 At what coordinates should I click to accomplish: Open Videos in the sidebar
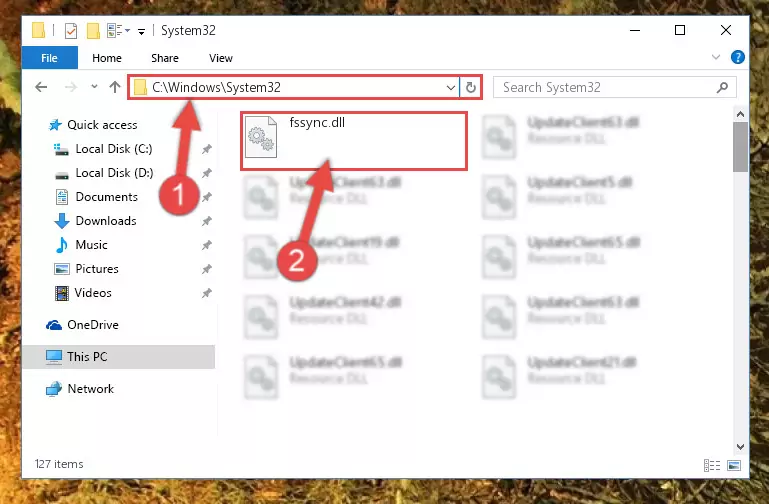(93, 293)
